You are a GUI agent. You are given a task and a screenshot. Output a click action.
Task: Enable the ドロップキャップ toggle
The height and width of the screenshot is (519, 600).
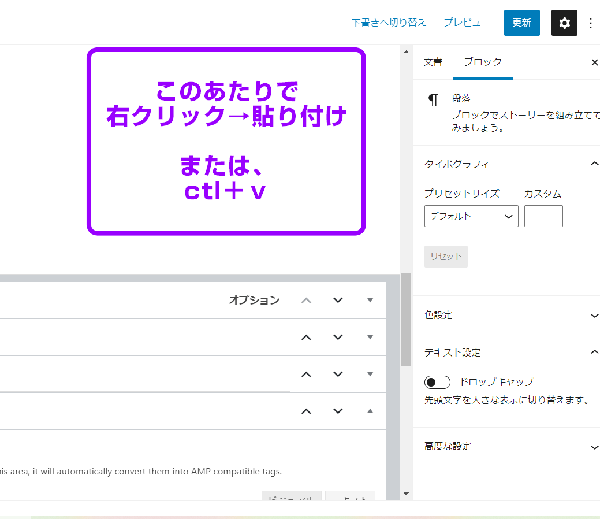point(437,382)
